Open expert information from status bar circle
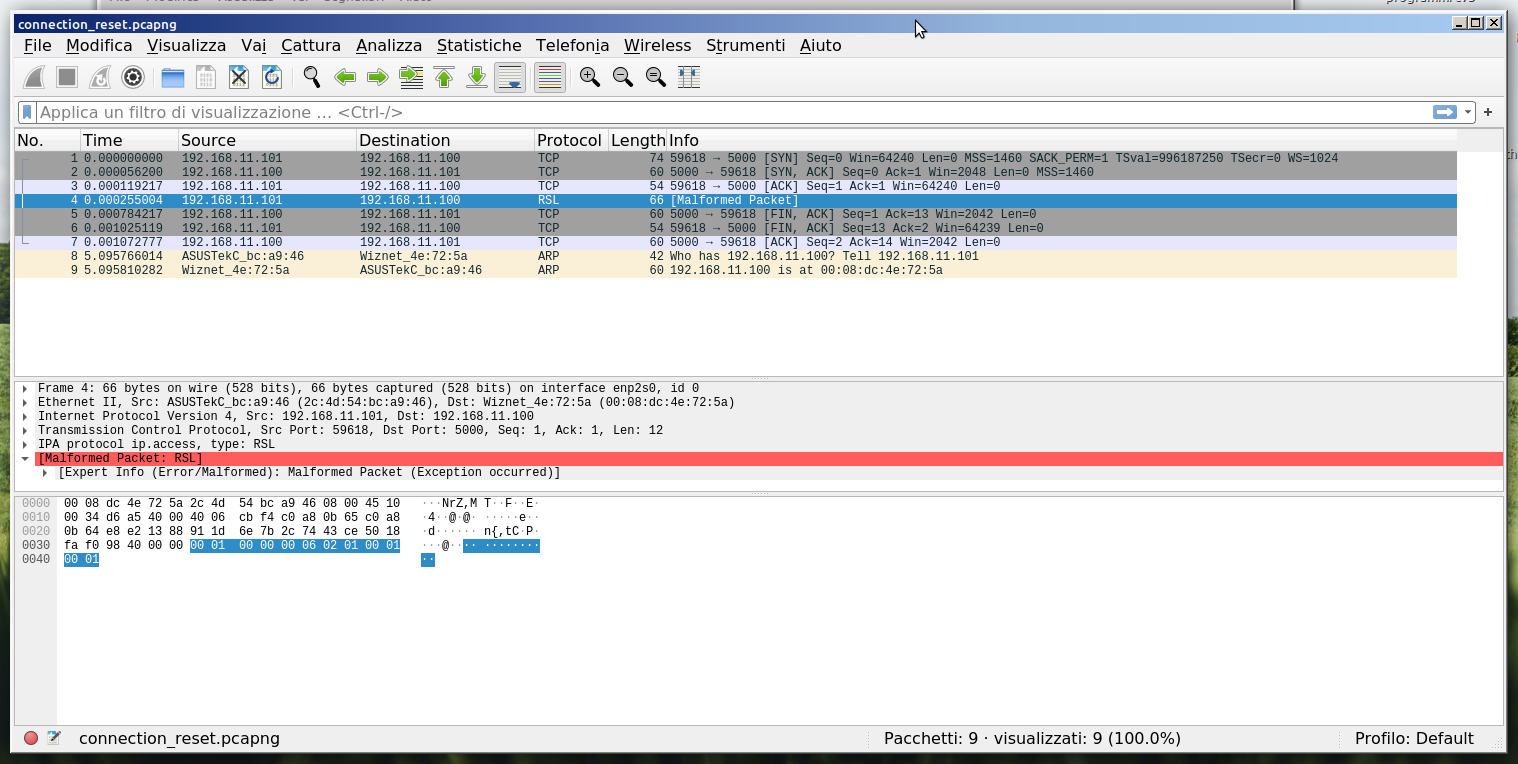This screenshot has height=764, width=1518. pyautogui.click(x=31, y=738)
